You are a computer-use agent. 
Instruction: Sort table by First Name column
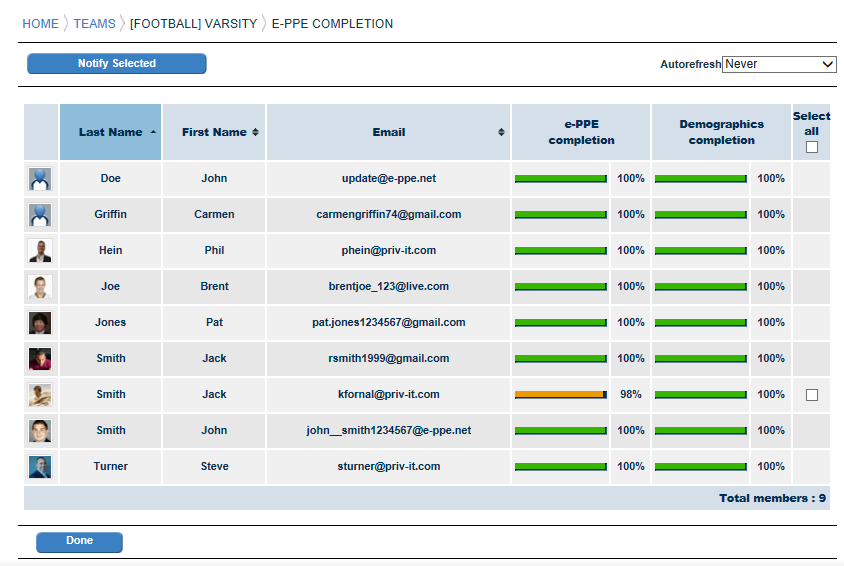(214, 132)
